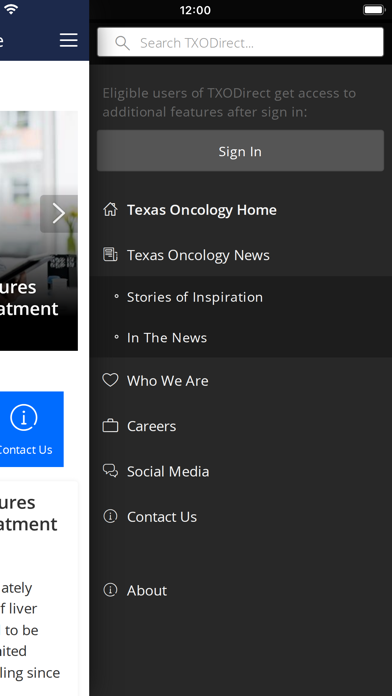Click the home icon beside Texas Oncology Home
The height and width of the screenshot is (696, 392).
[110, 210]
